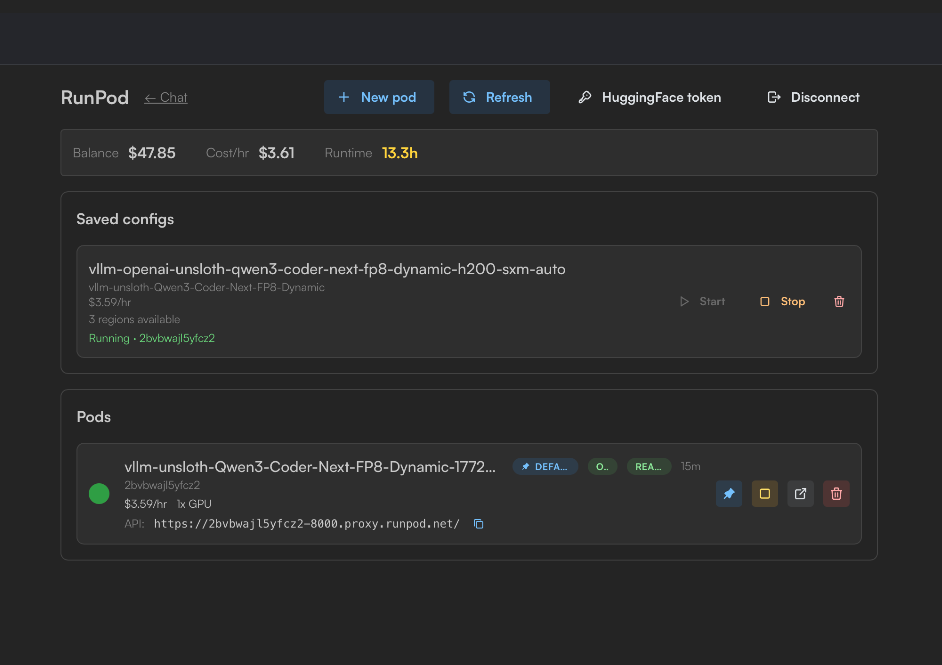Copy the pod API URL with copy icon

coord(478,523)
